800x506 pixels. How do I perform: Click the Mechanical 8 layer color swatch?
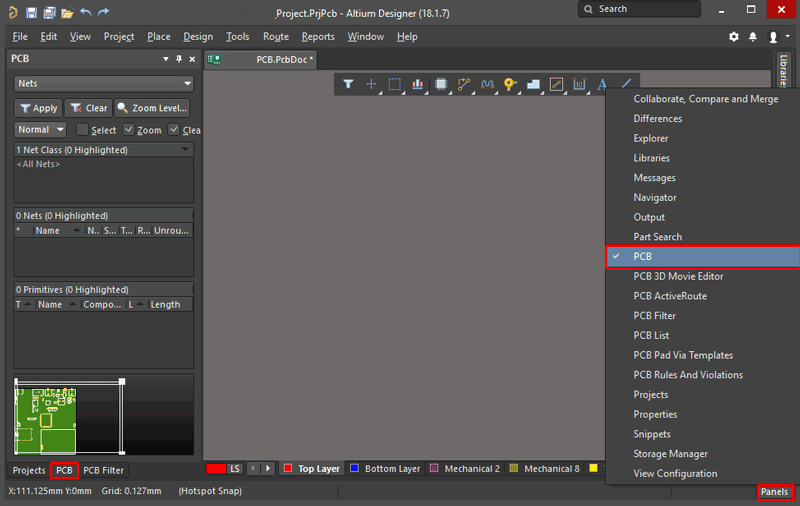point(514,468)
